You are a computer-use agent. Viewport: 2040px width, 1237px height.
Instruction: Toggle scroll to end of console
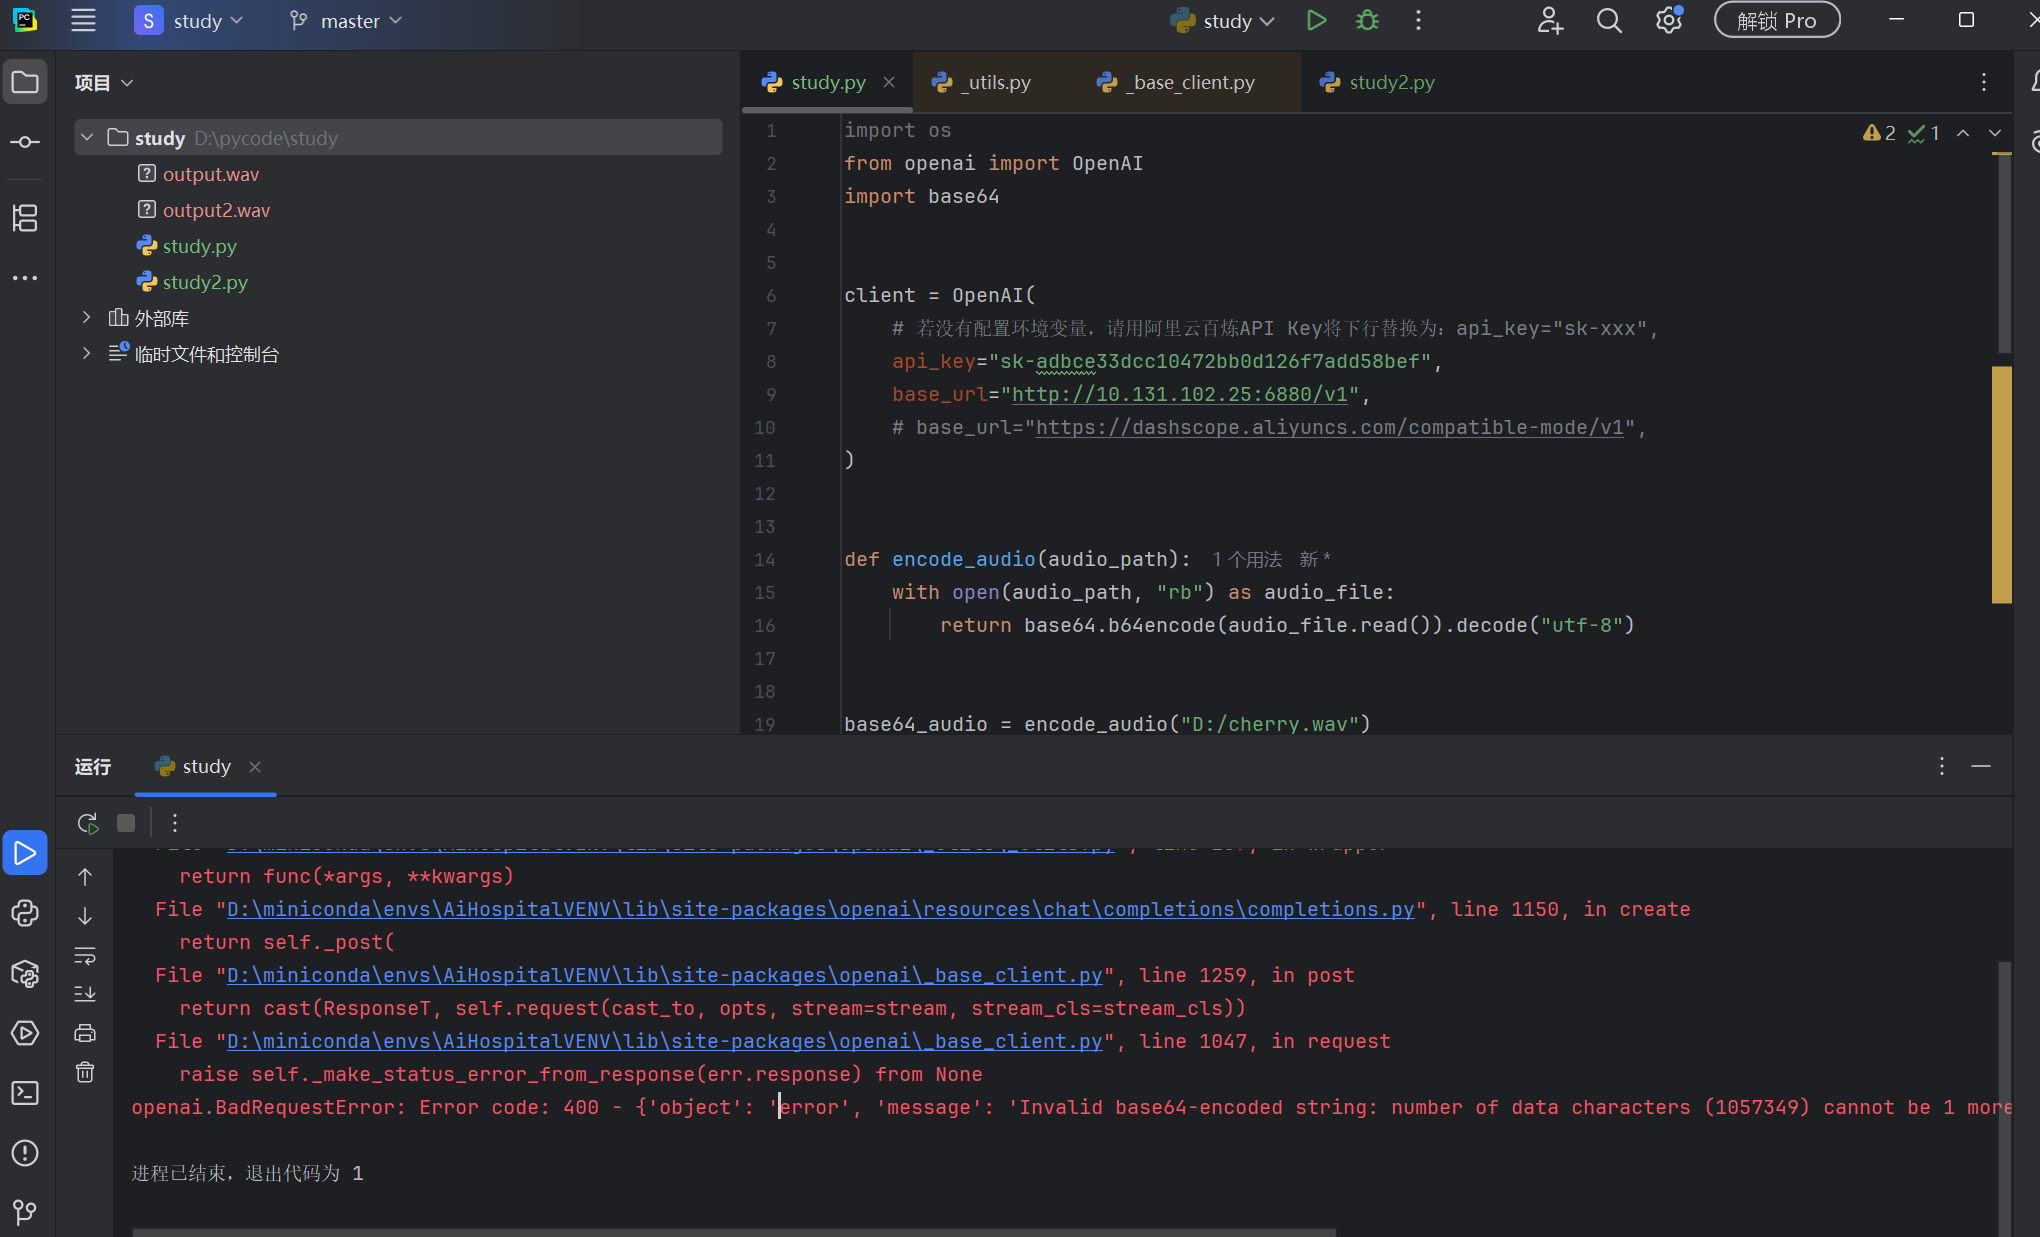point(85,994)
